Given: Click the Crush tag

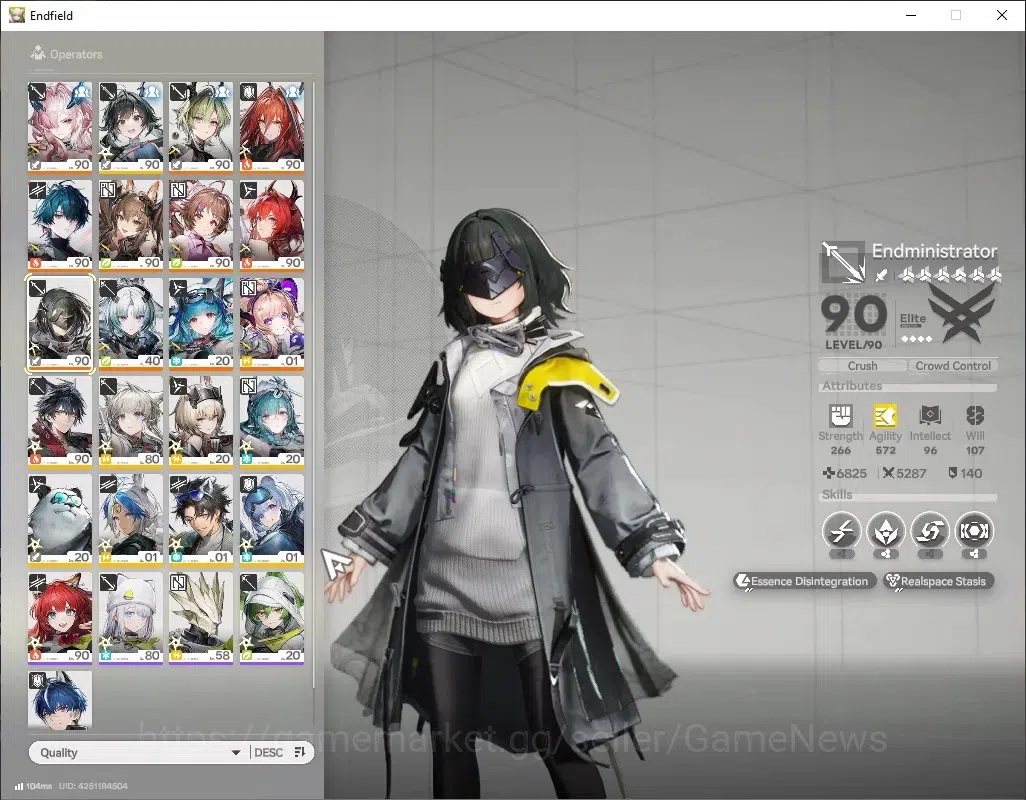Looking at the screenshot, I should coord(862,366).
